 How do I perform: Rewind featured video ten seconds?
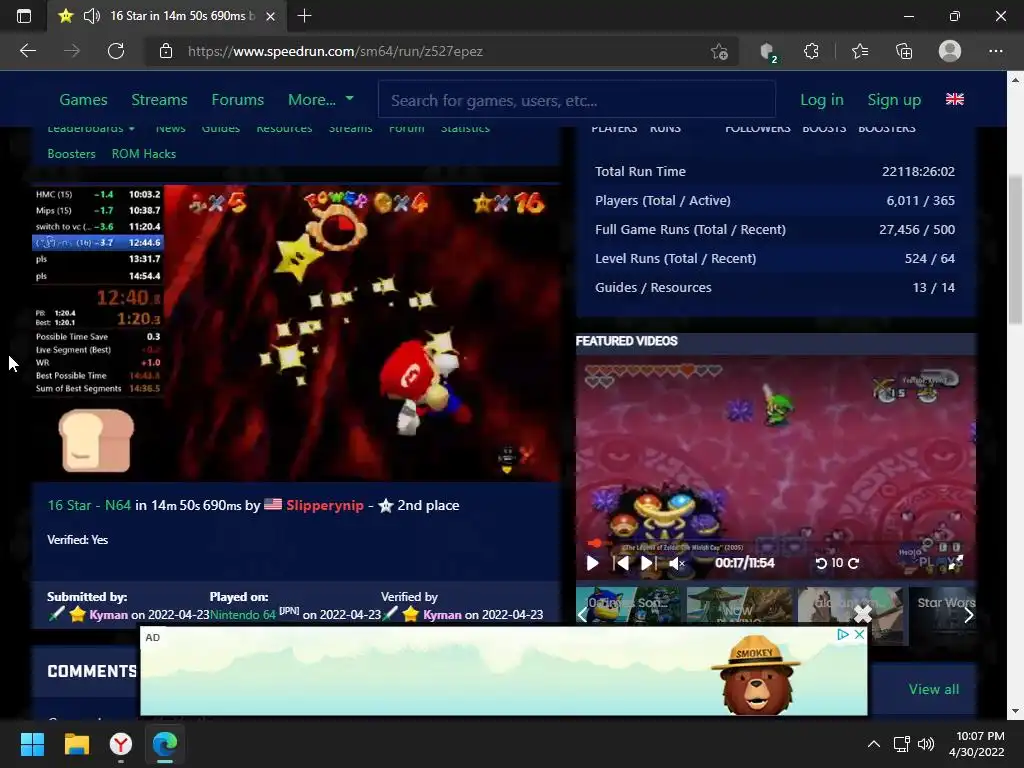[822, 563]
